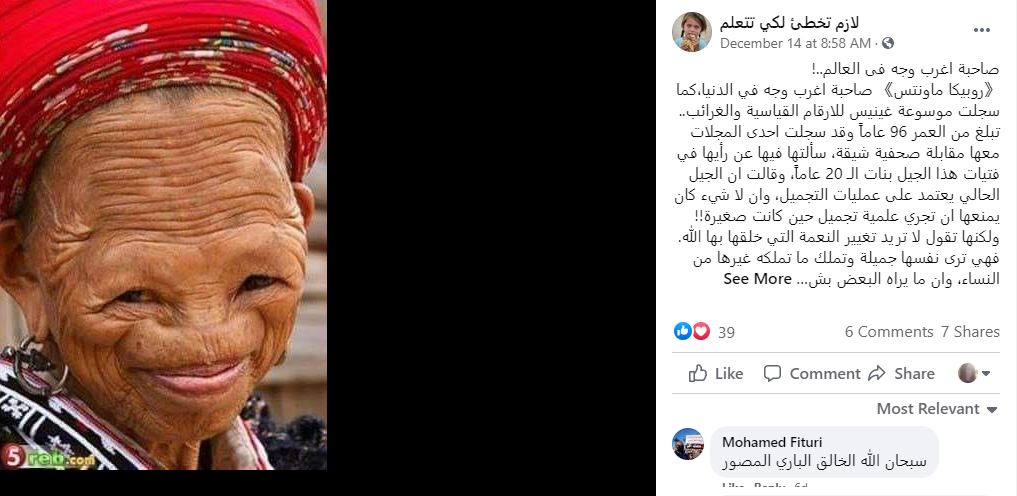
Task: Click the page profile picture avatar
Action: (691, 32)
